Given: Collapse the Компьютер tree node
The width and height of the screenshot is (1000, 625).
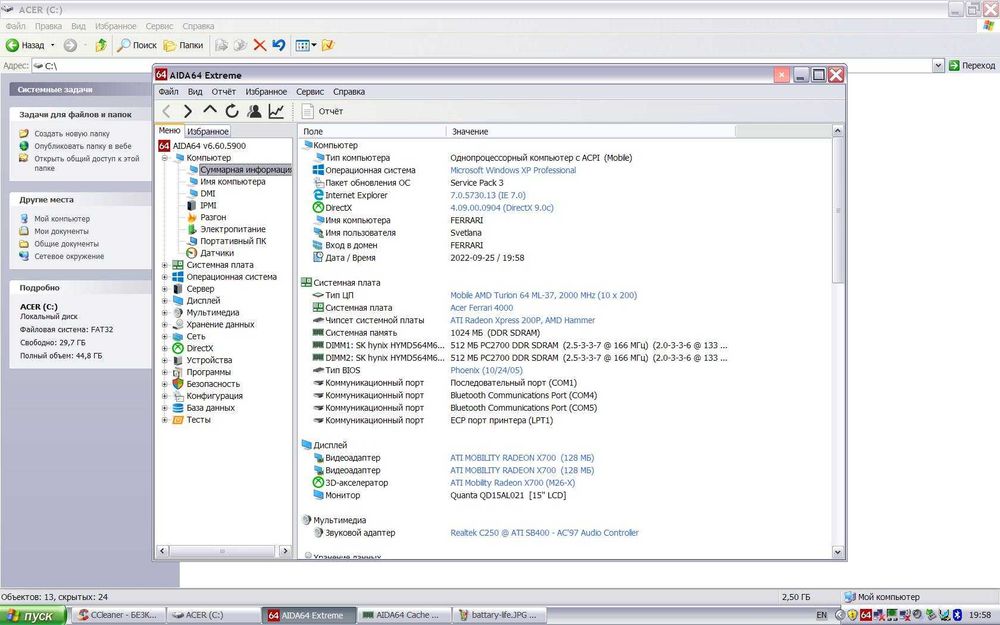Looking at the screenshot, I should coord(165,158).
